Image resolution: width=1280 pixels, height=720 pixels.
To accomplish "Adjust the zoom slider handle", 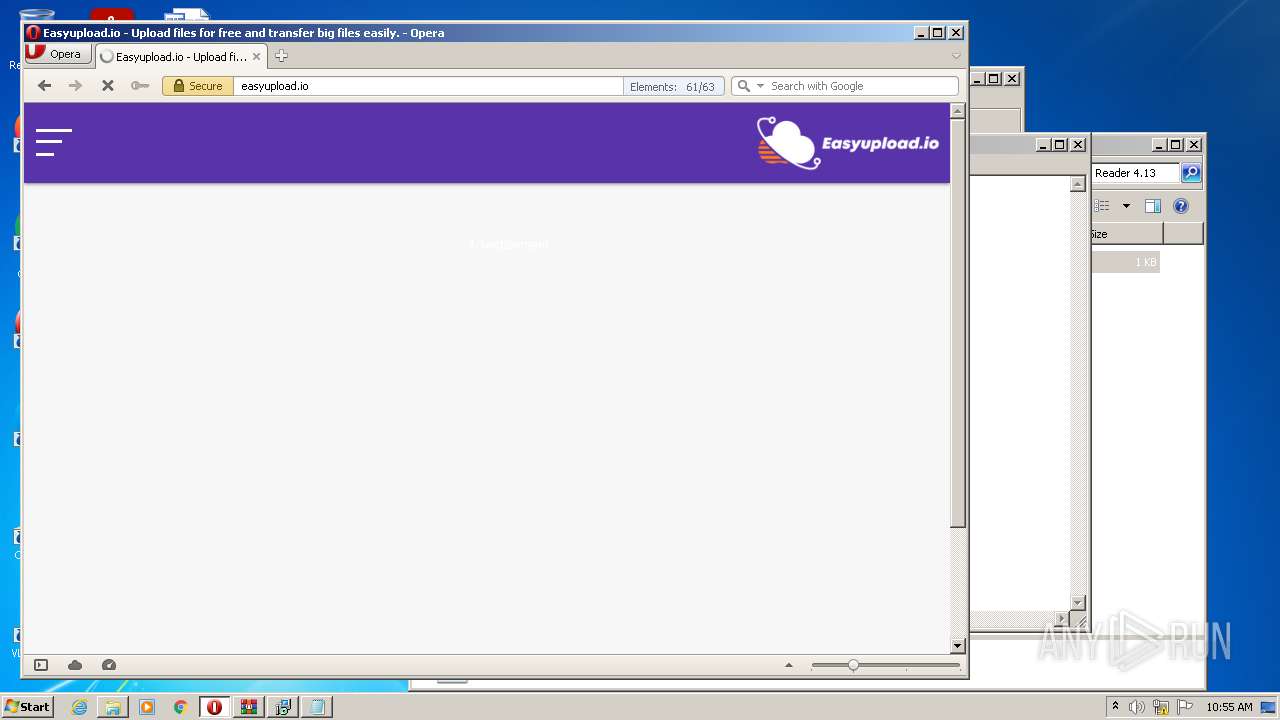I will (853, 665).
